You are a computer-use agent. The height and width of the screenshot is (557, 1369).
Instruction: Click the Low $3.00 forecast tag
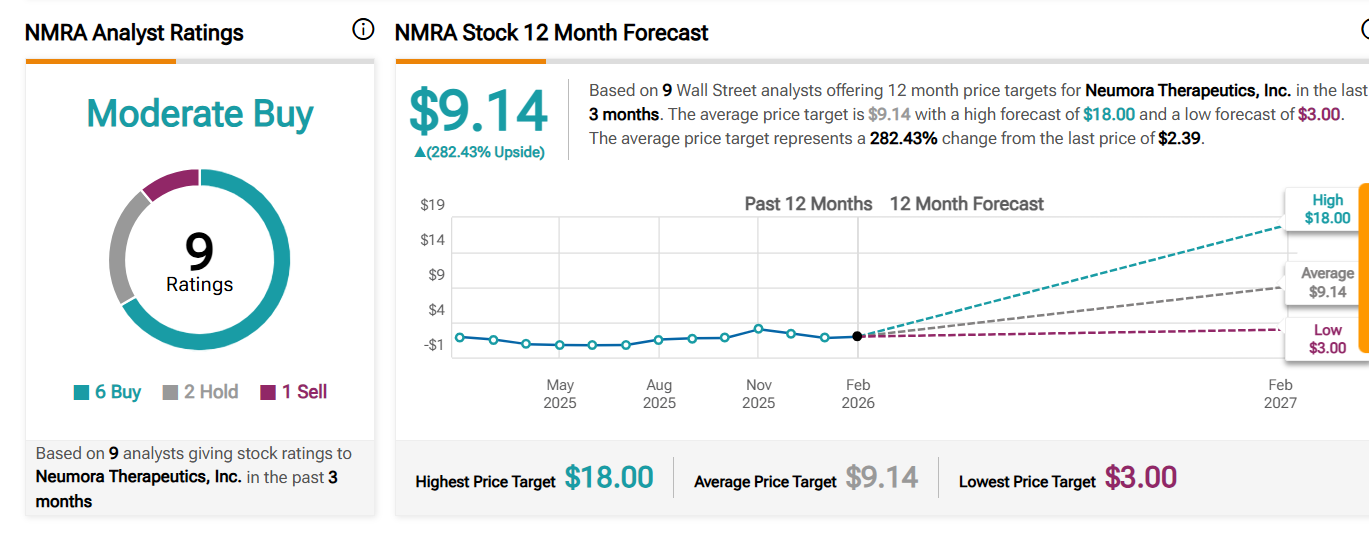click(x=1327, y=339)
